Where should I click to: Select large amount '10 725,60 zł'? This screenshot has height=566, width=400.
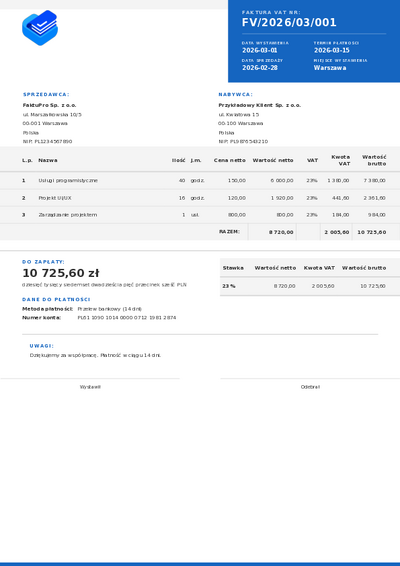[61, 273]
